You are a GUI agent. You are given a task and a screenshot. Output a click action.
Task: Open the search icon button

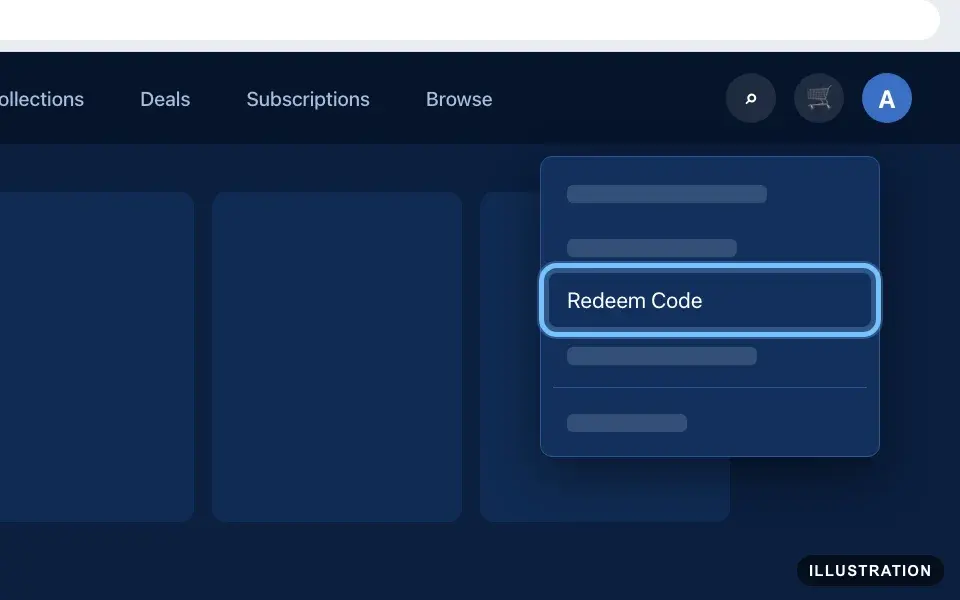click(x=751, y=98)
